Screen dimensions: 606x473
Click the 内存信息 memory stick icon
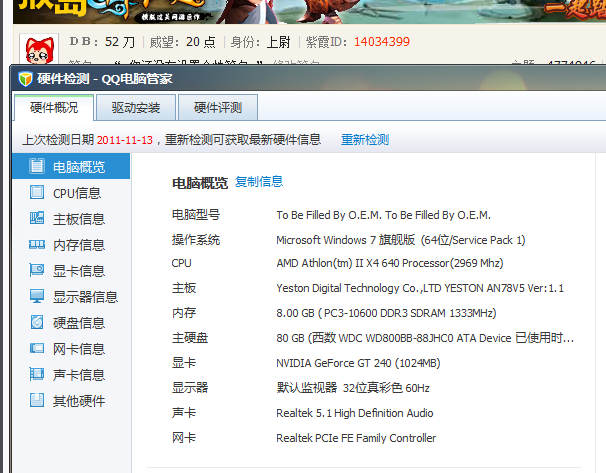click(37, 244)
